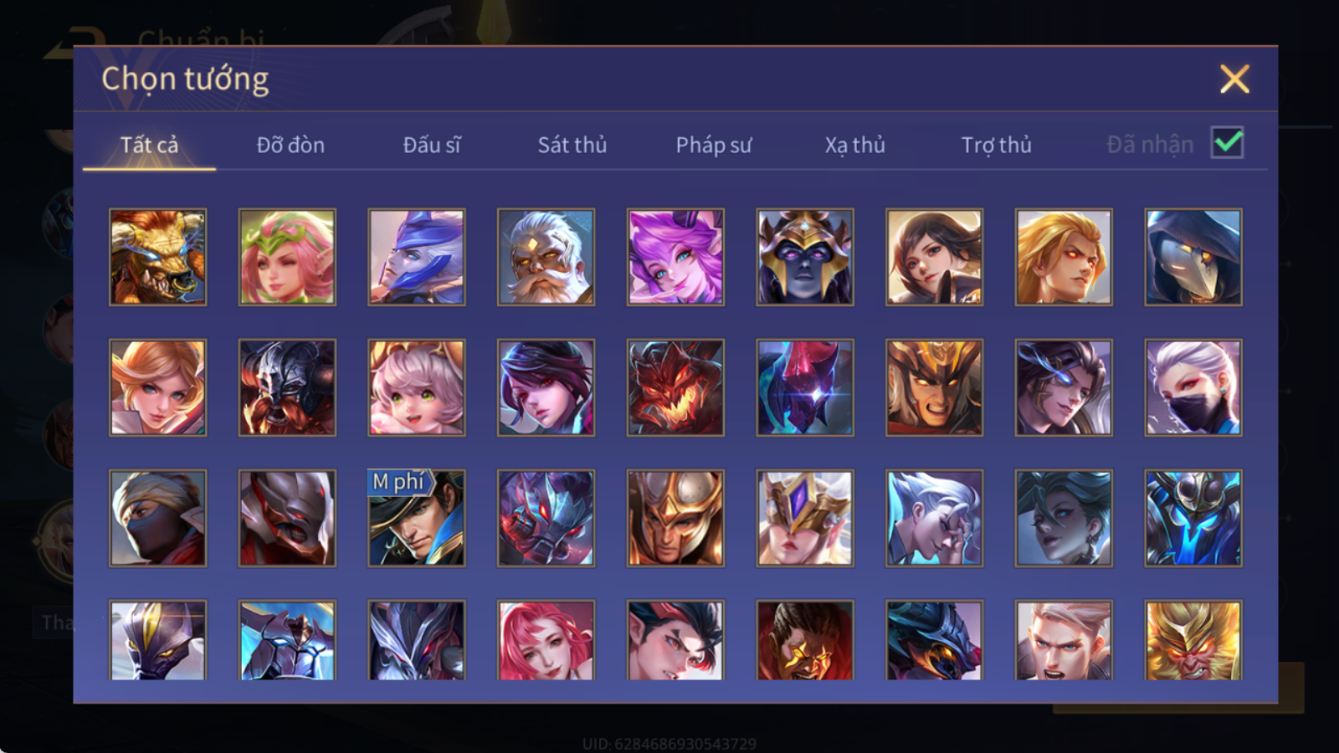1339x753 pixels.
Task: Show the 'Pháp sư' hero list
Action: click(714, 145)
